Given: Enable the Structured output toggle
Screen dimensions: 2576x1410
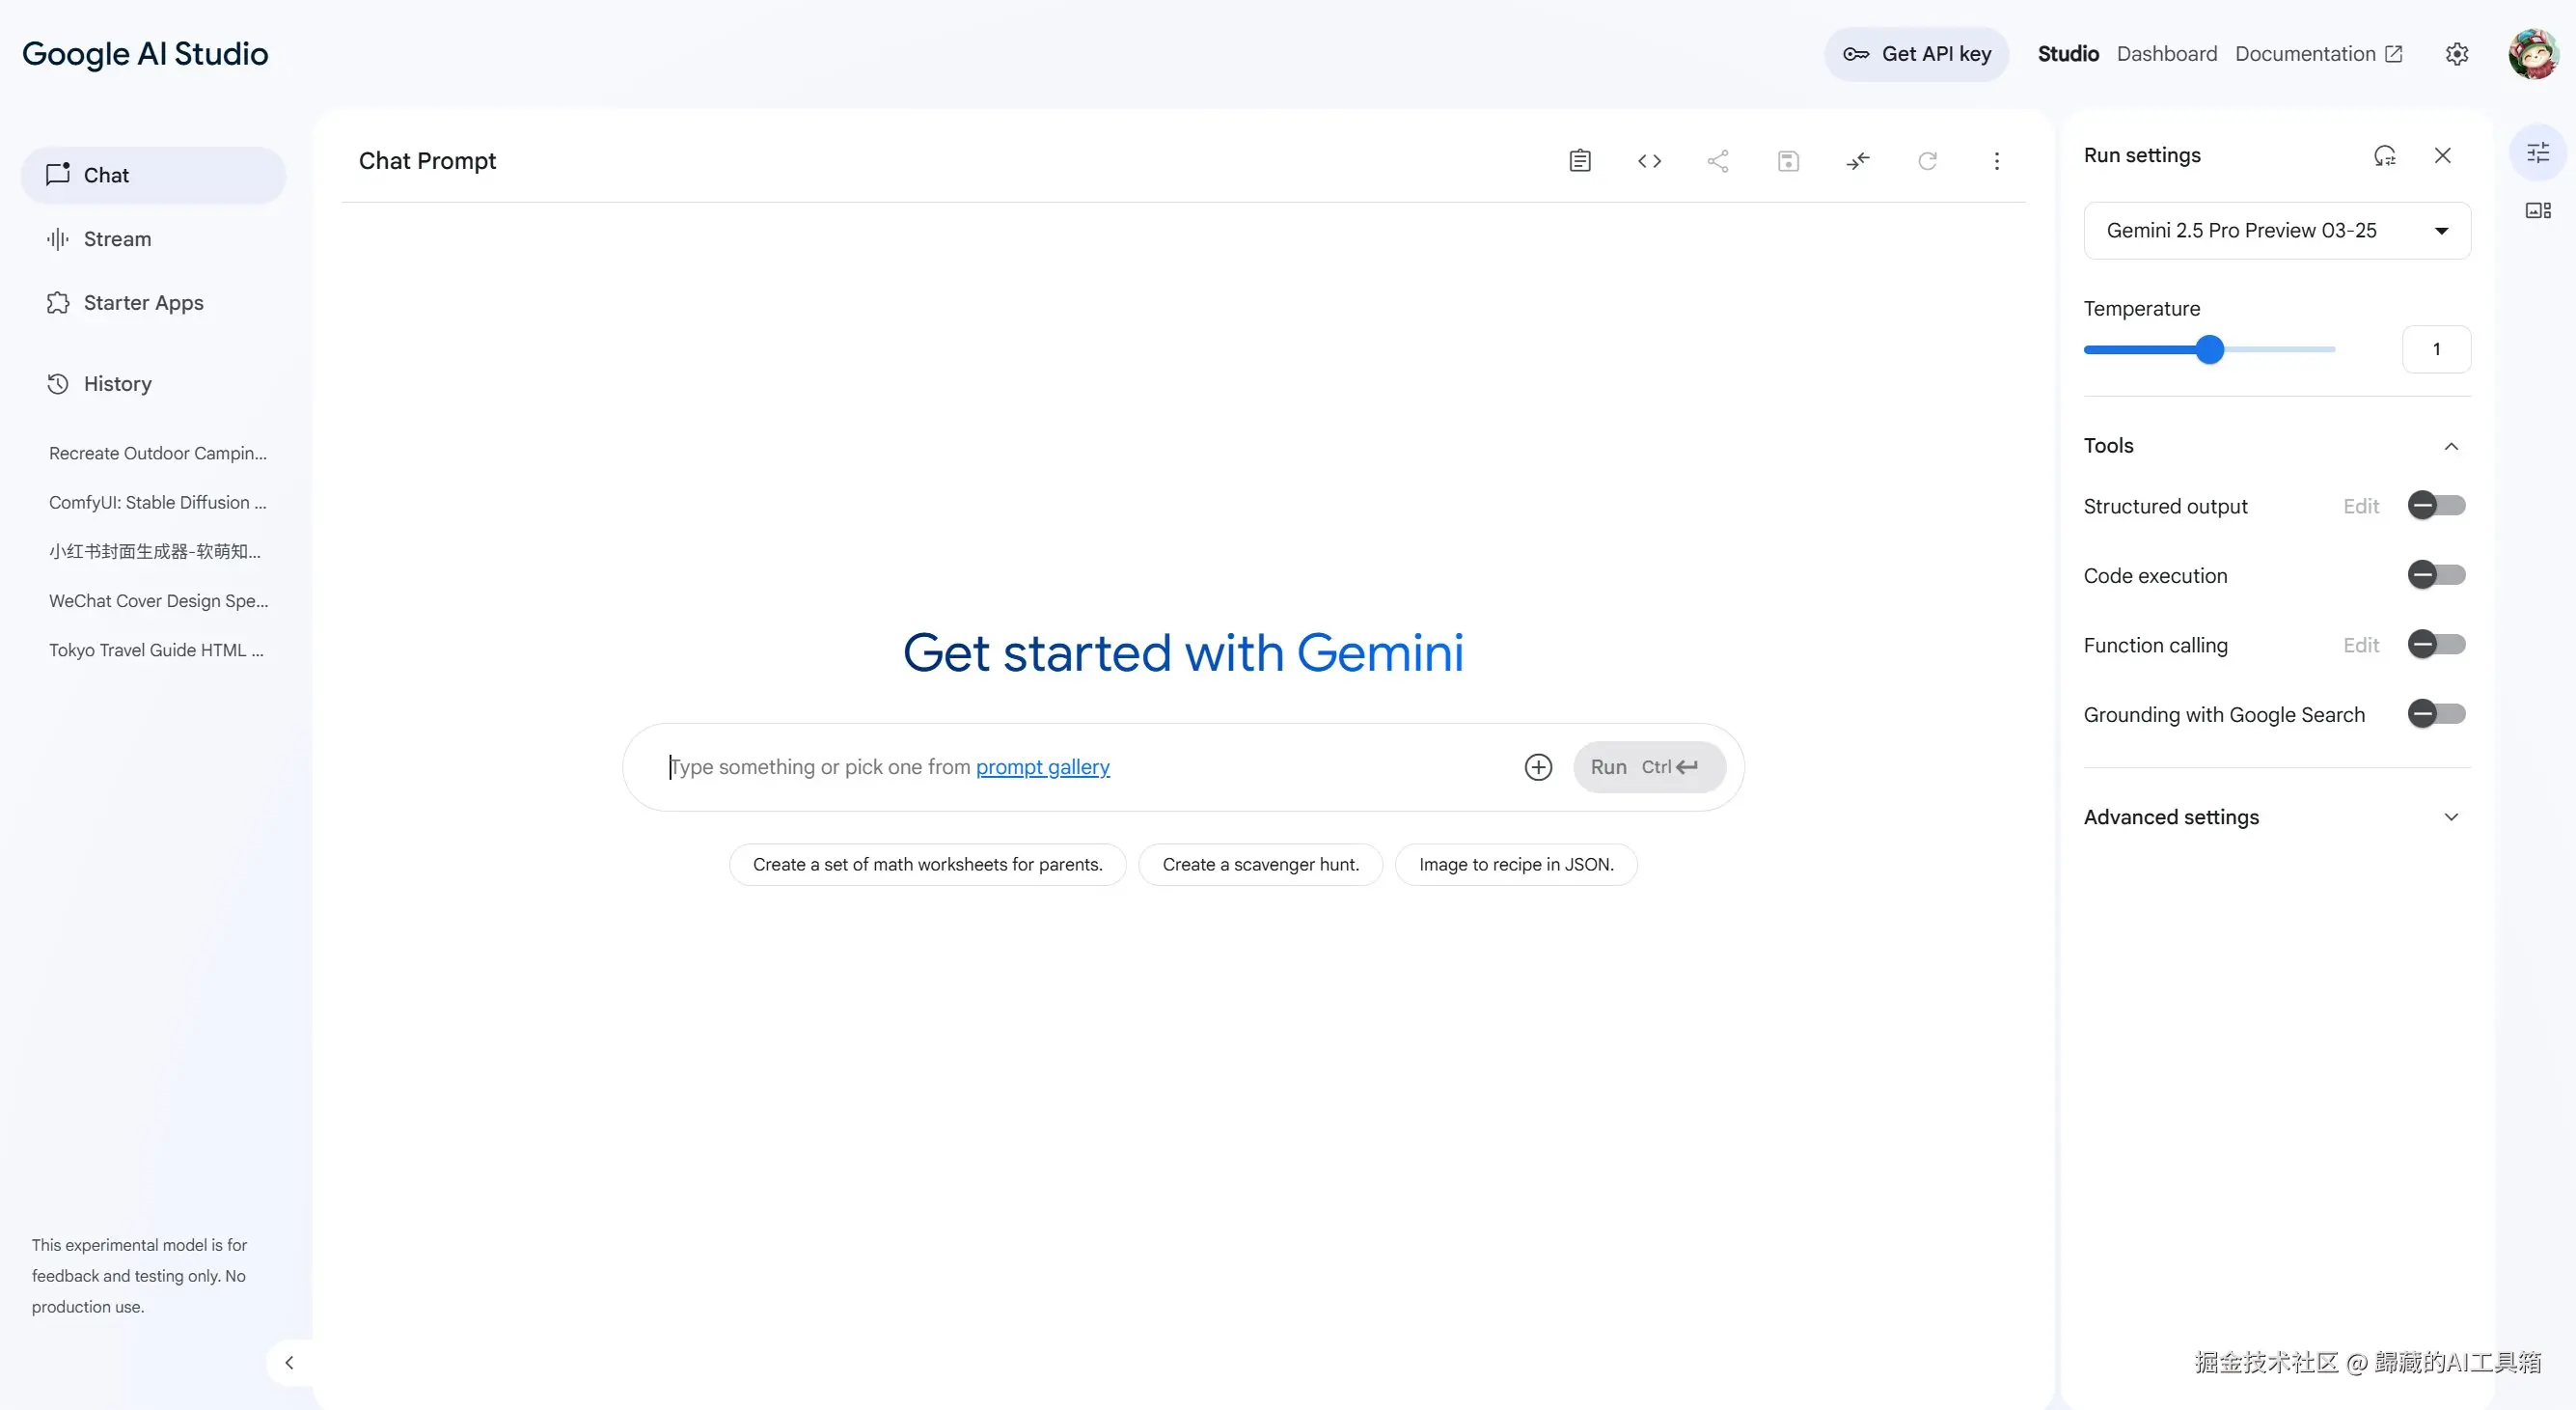Looking at the screenshot, I should point(2436,506).
